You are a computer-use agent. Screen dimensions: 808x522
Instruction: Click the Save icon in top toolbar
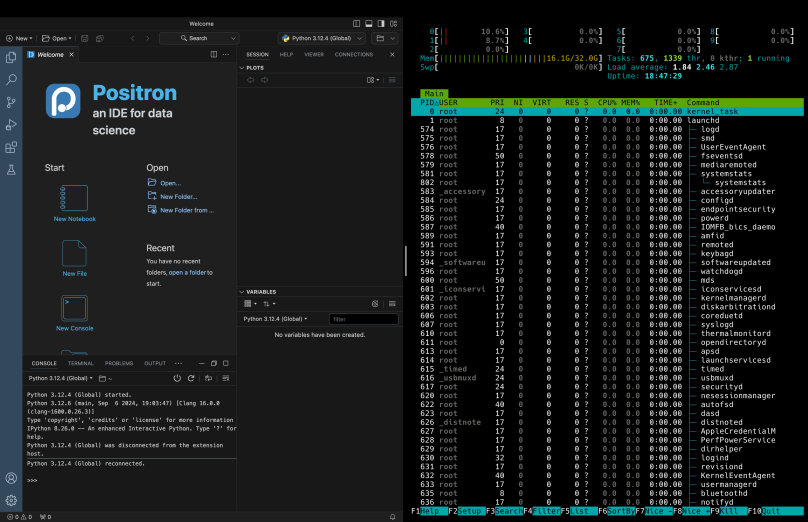coord(85,38)
